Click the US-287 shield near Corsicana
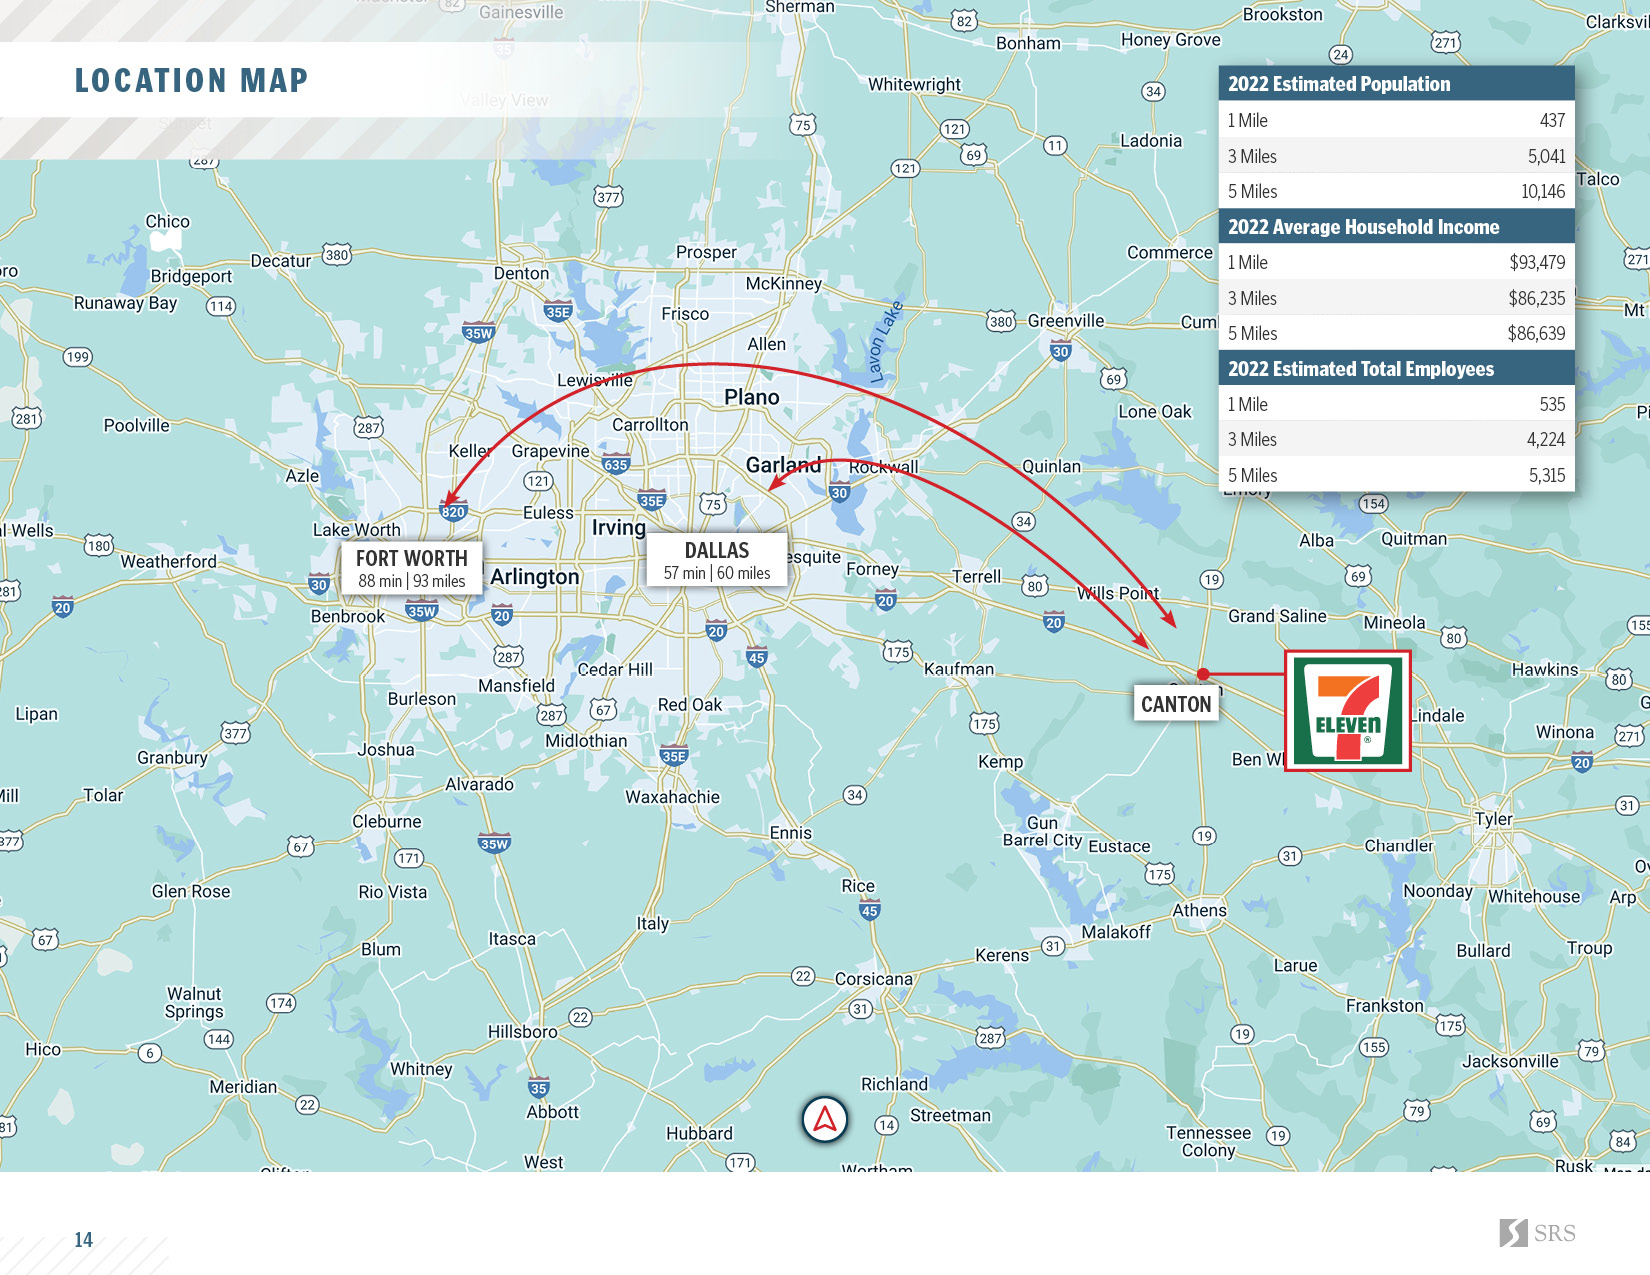This screenshot has height=1275, width=1650. (991, 1038)
